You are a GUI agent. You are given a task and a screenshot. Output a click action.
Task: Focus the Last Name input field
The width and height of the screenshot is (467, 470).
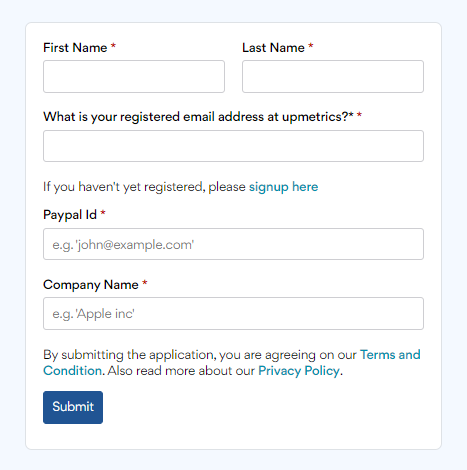pyautogui.click(x=333, y=76)
